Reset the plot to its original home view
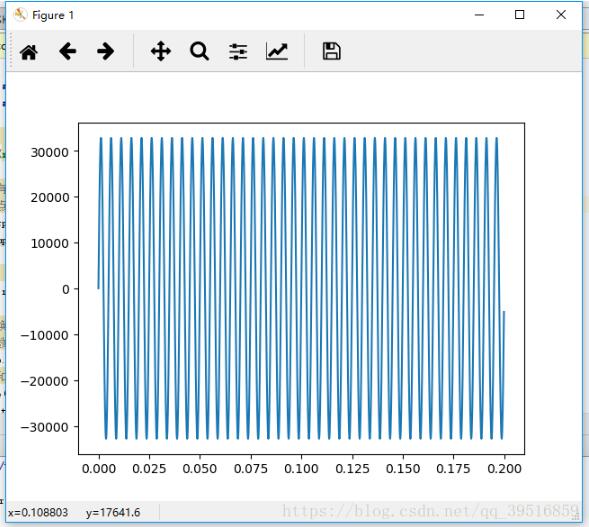 tap(29, 51)
